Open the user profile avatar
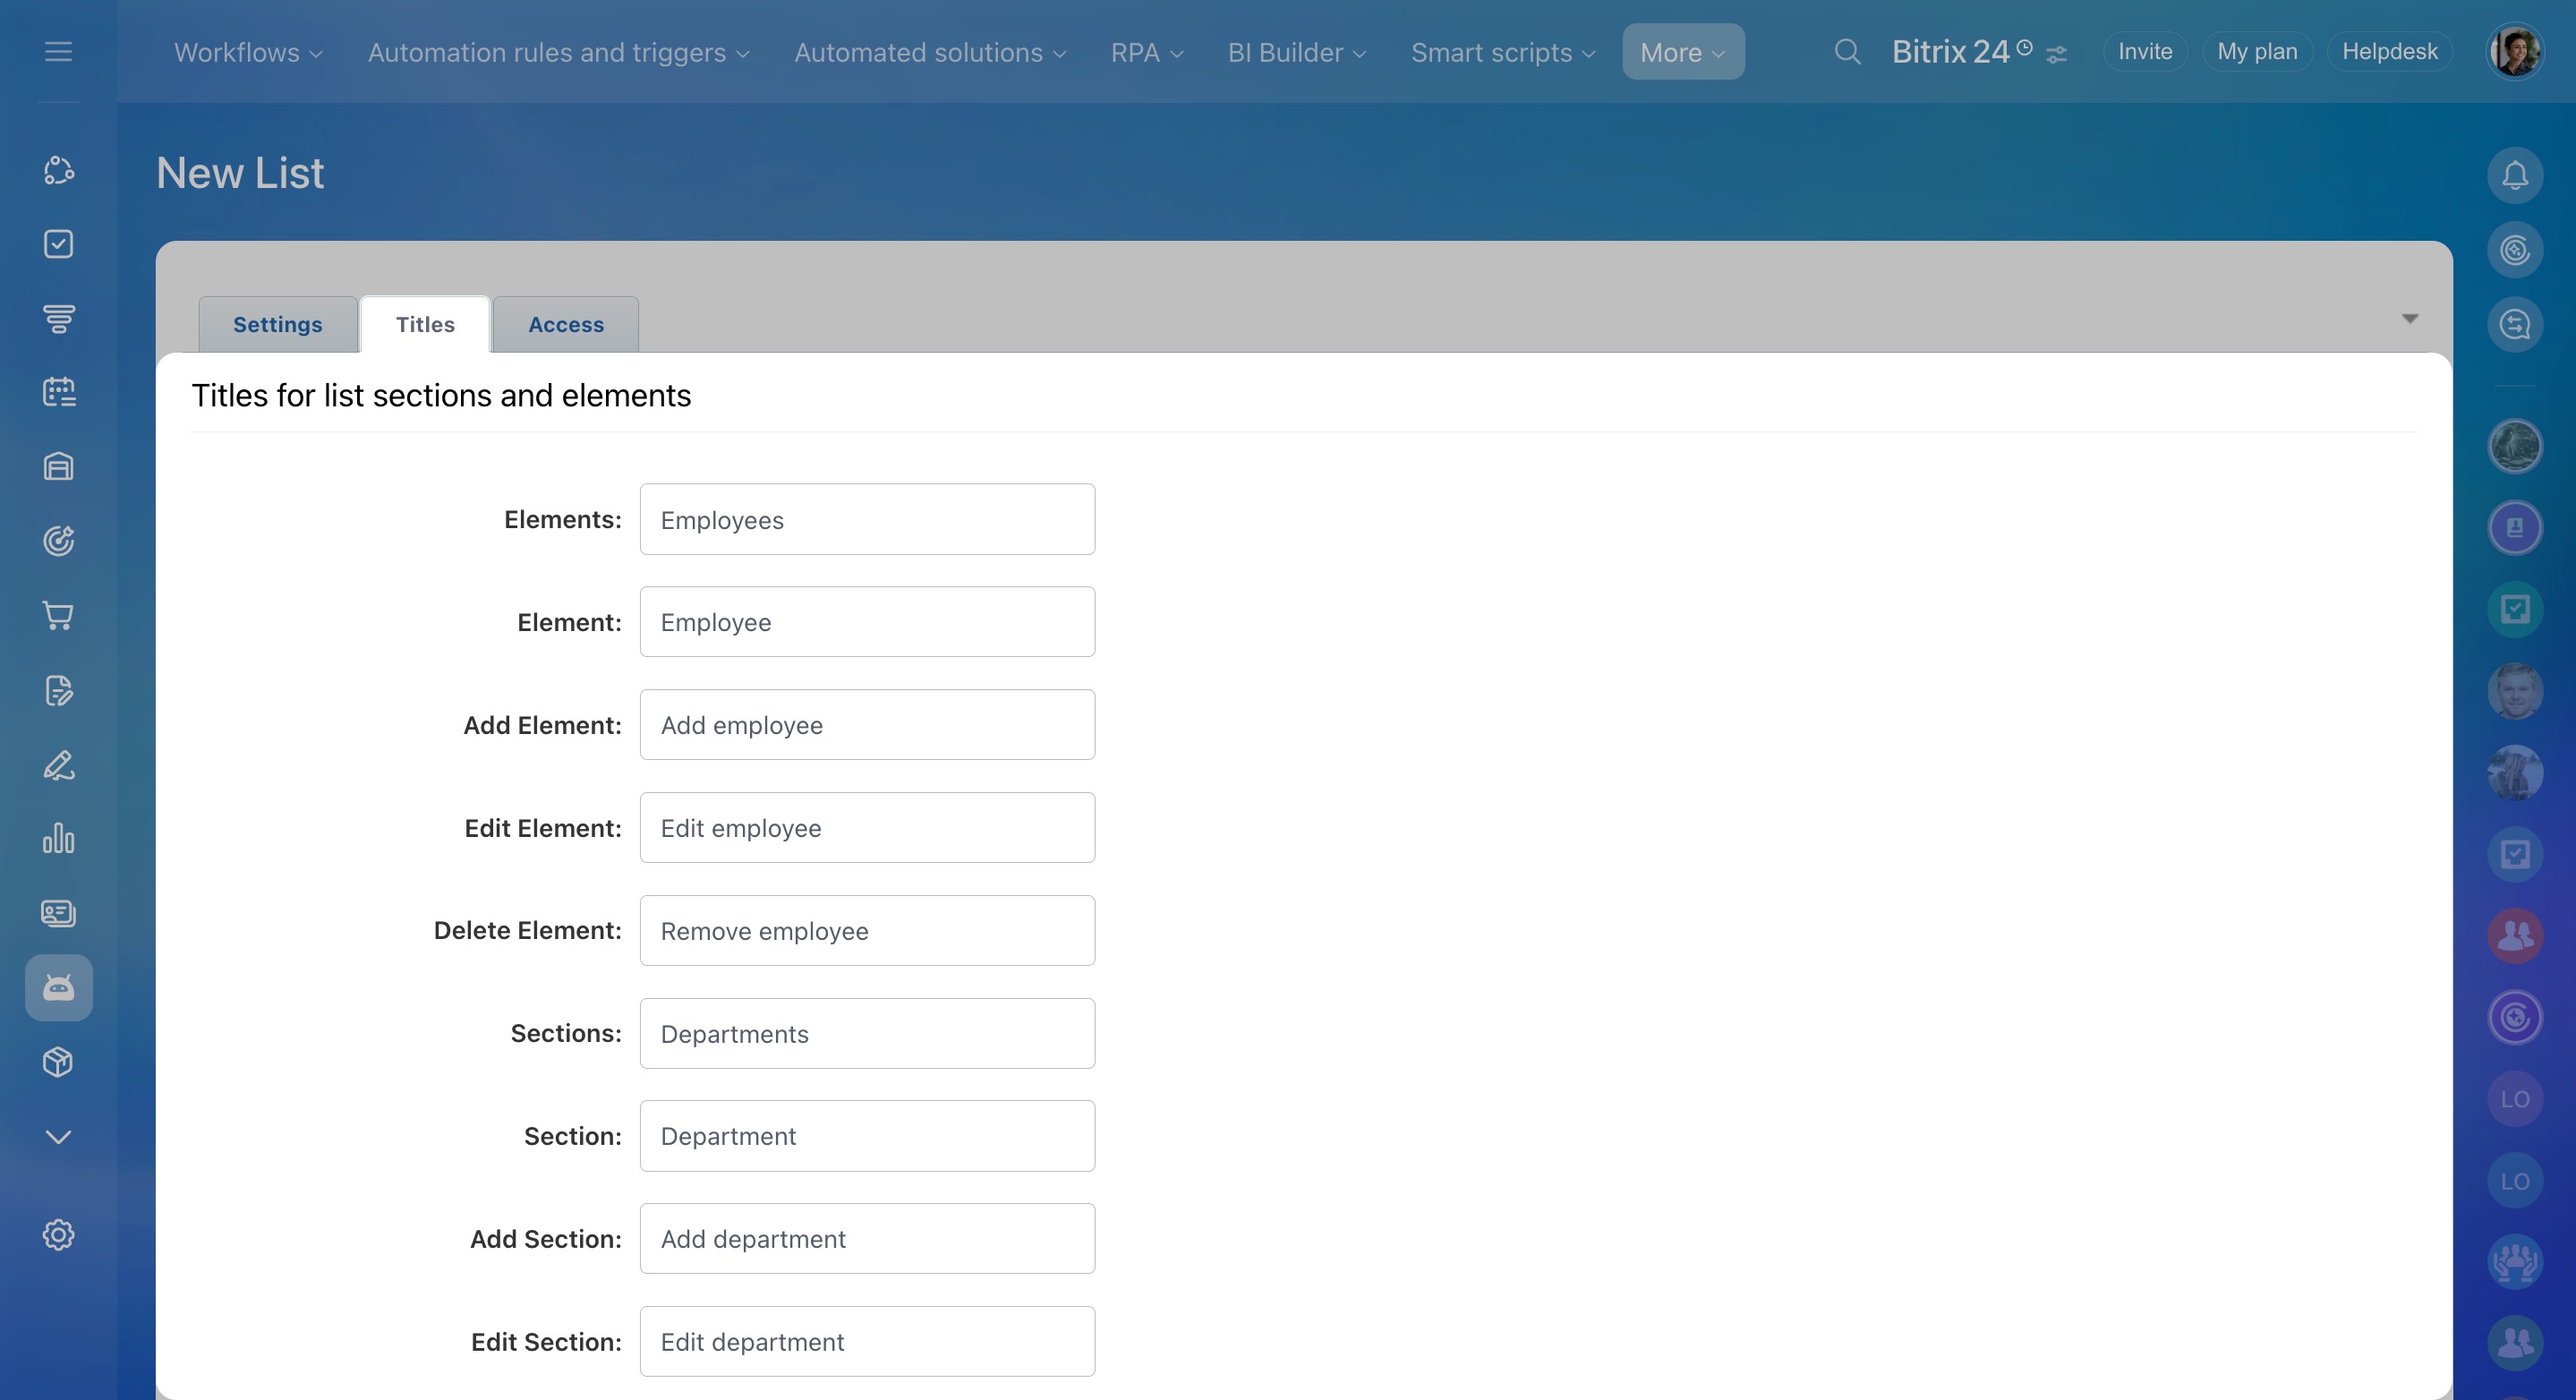 tap(2514, 51)
